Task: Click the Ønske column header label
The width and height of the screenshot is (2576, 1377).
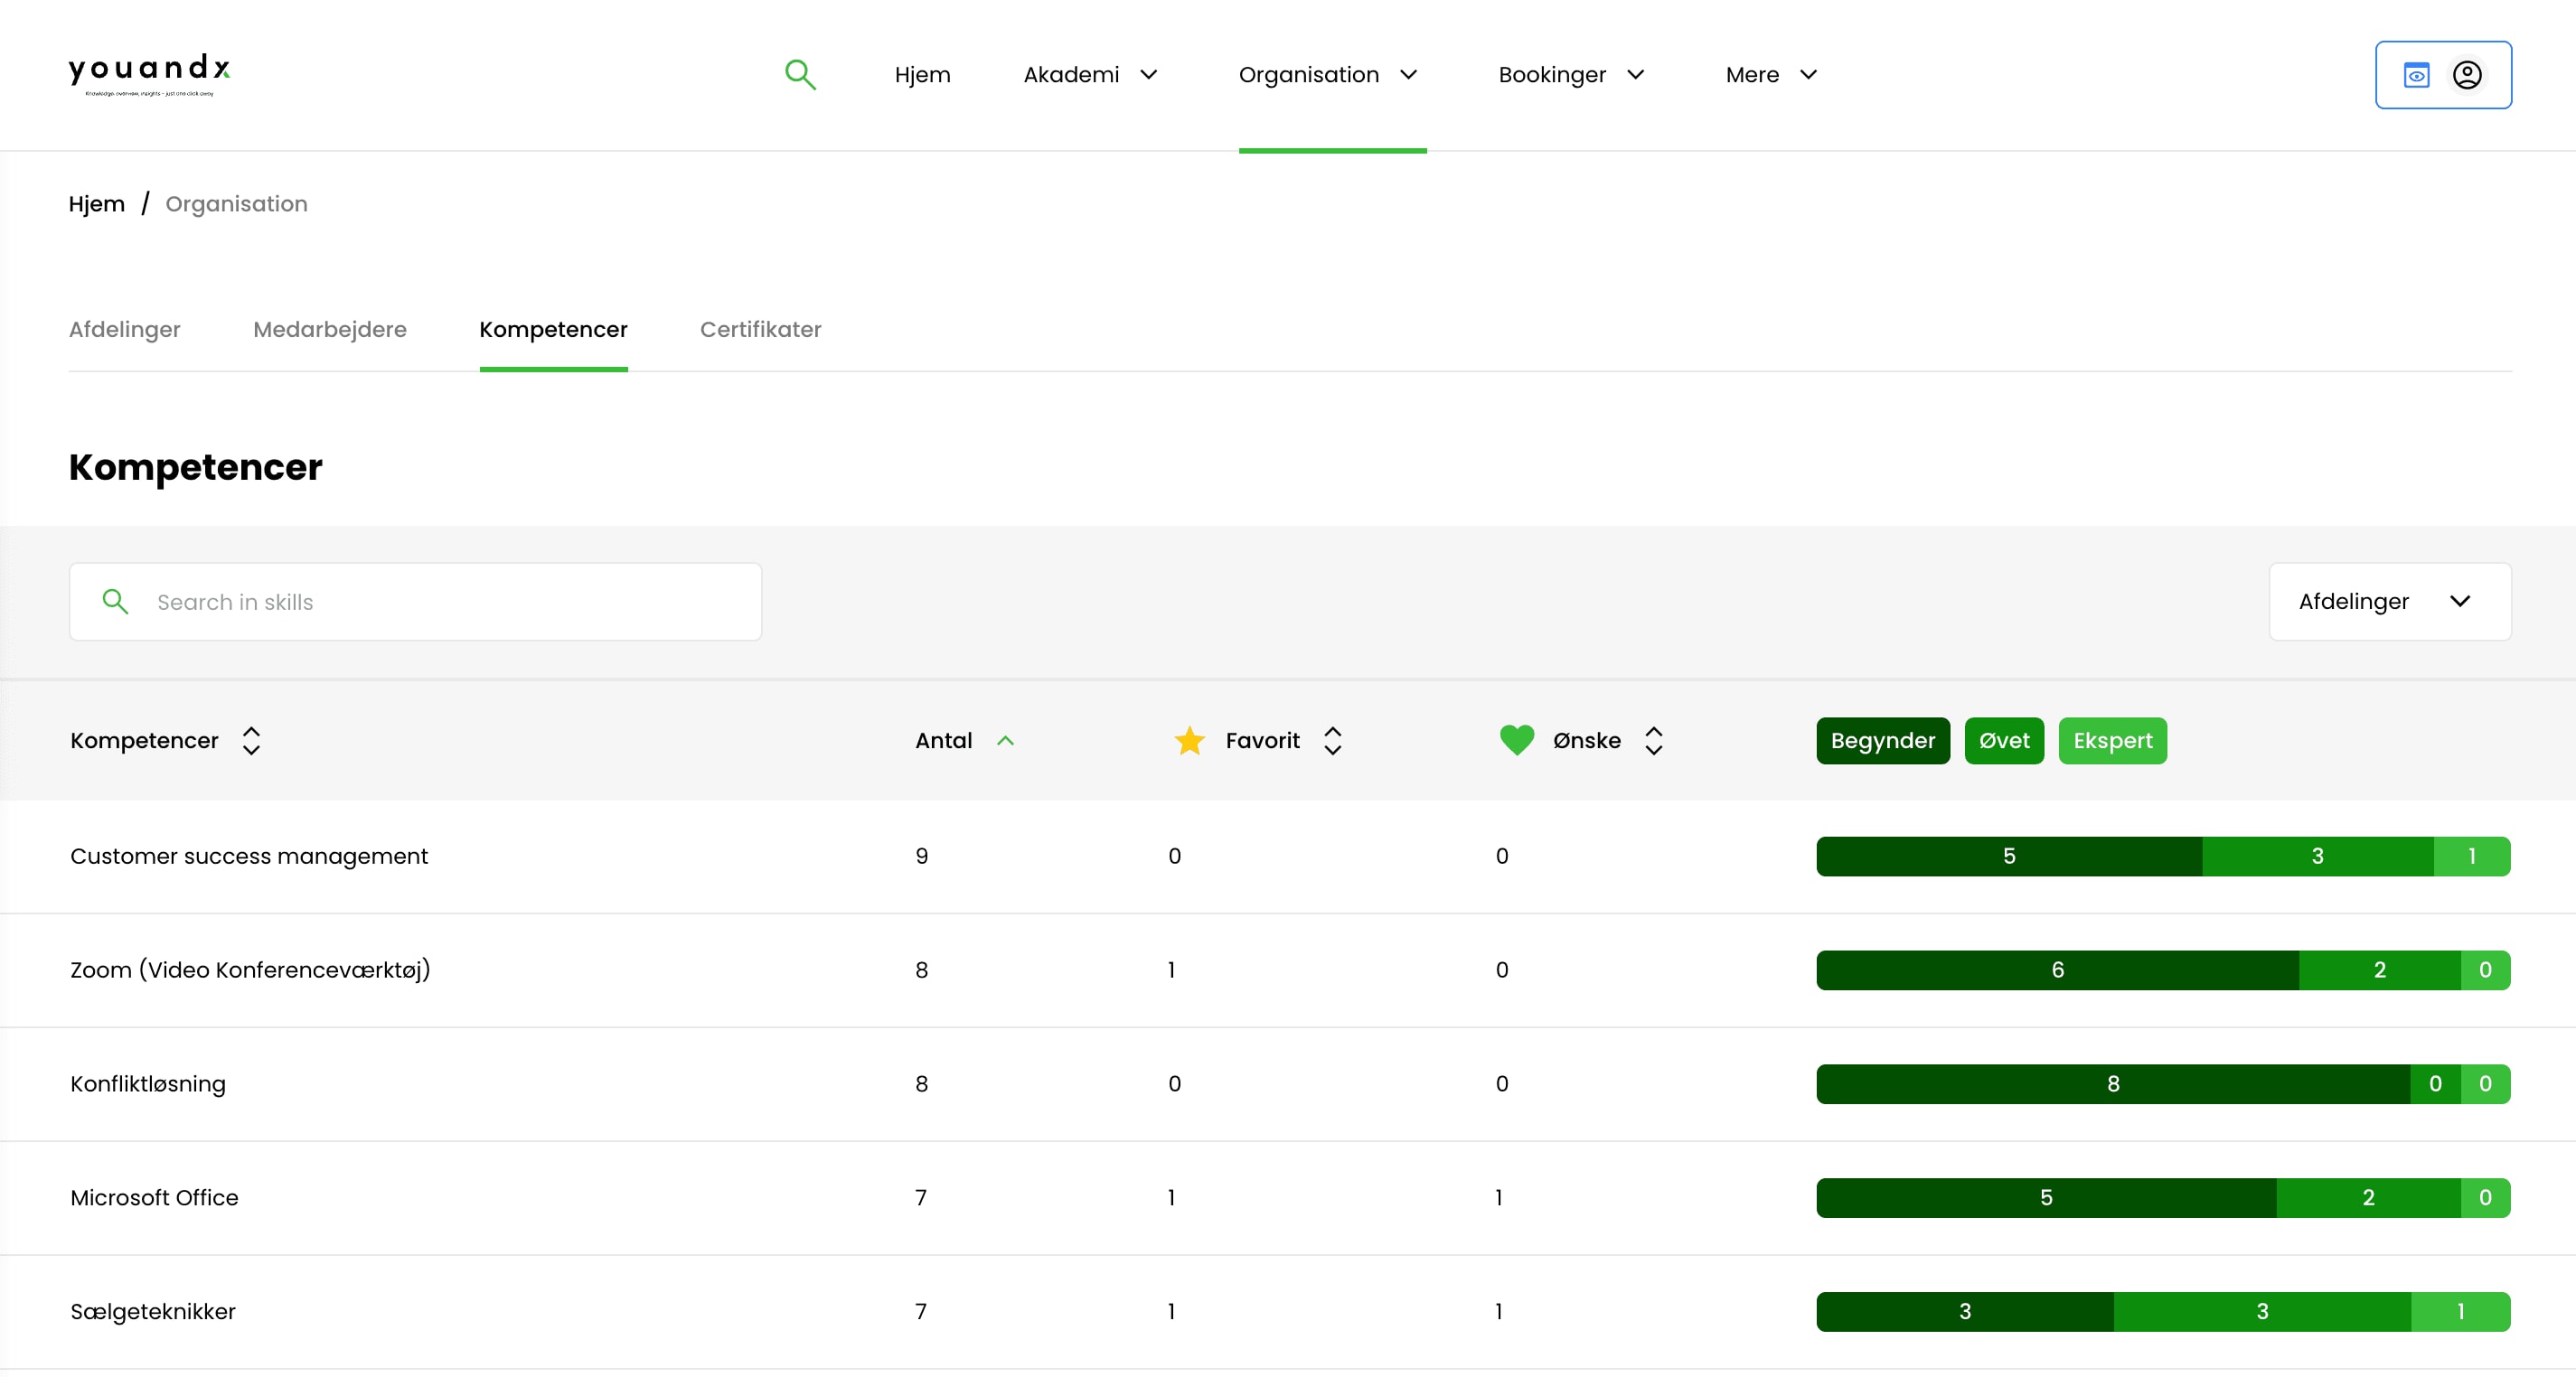Action: [x=1586, y=740]
